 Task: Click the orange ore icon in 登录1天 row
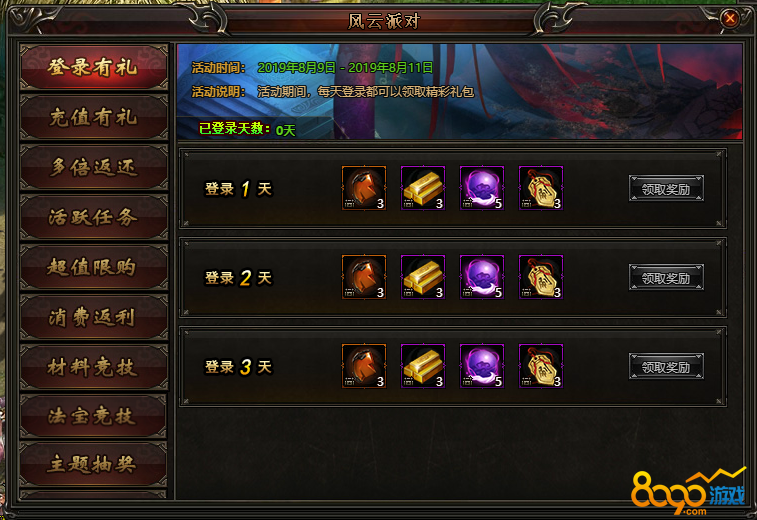click(x=364, y=188)
